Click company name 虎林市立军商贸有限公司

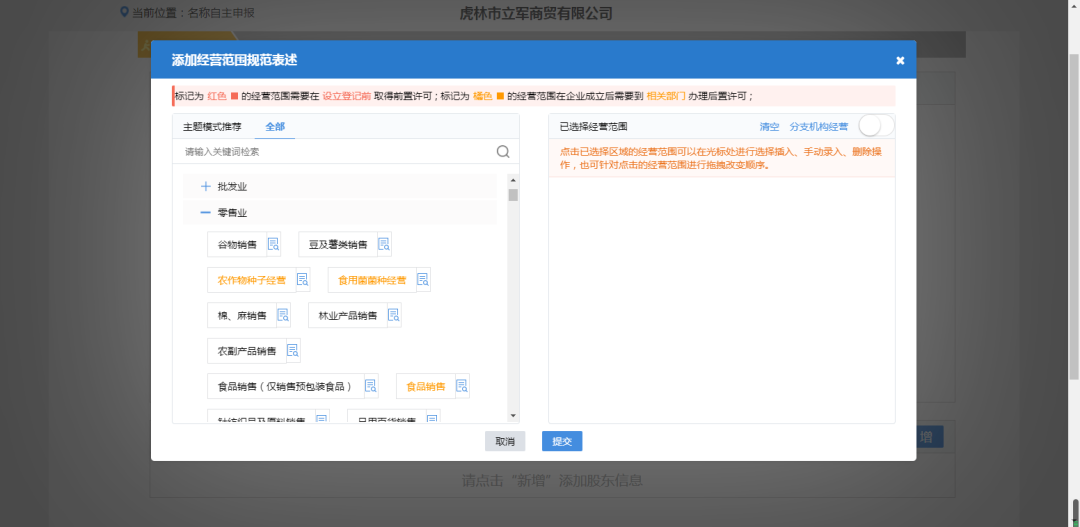coord(537,14)
